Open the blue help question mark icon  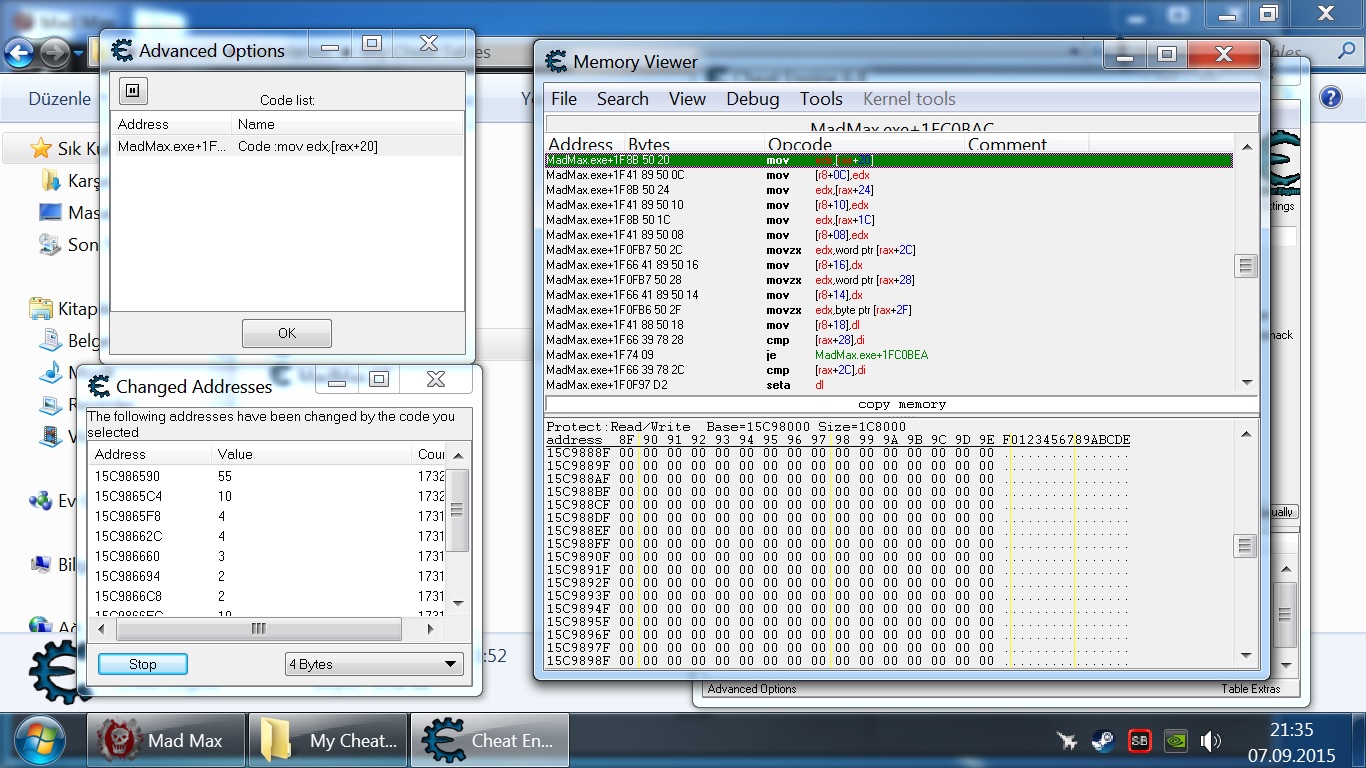[1331, 97]
